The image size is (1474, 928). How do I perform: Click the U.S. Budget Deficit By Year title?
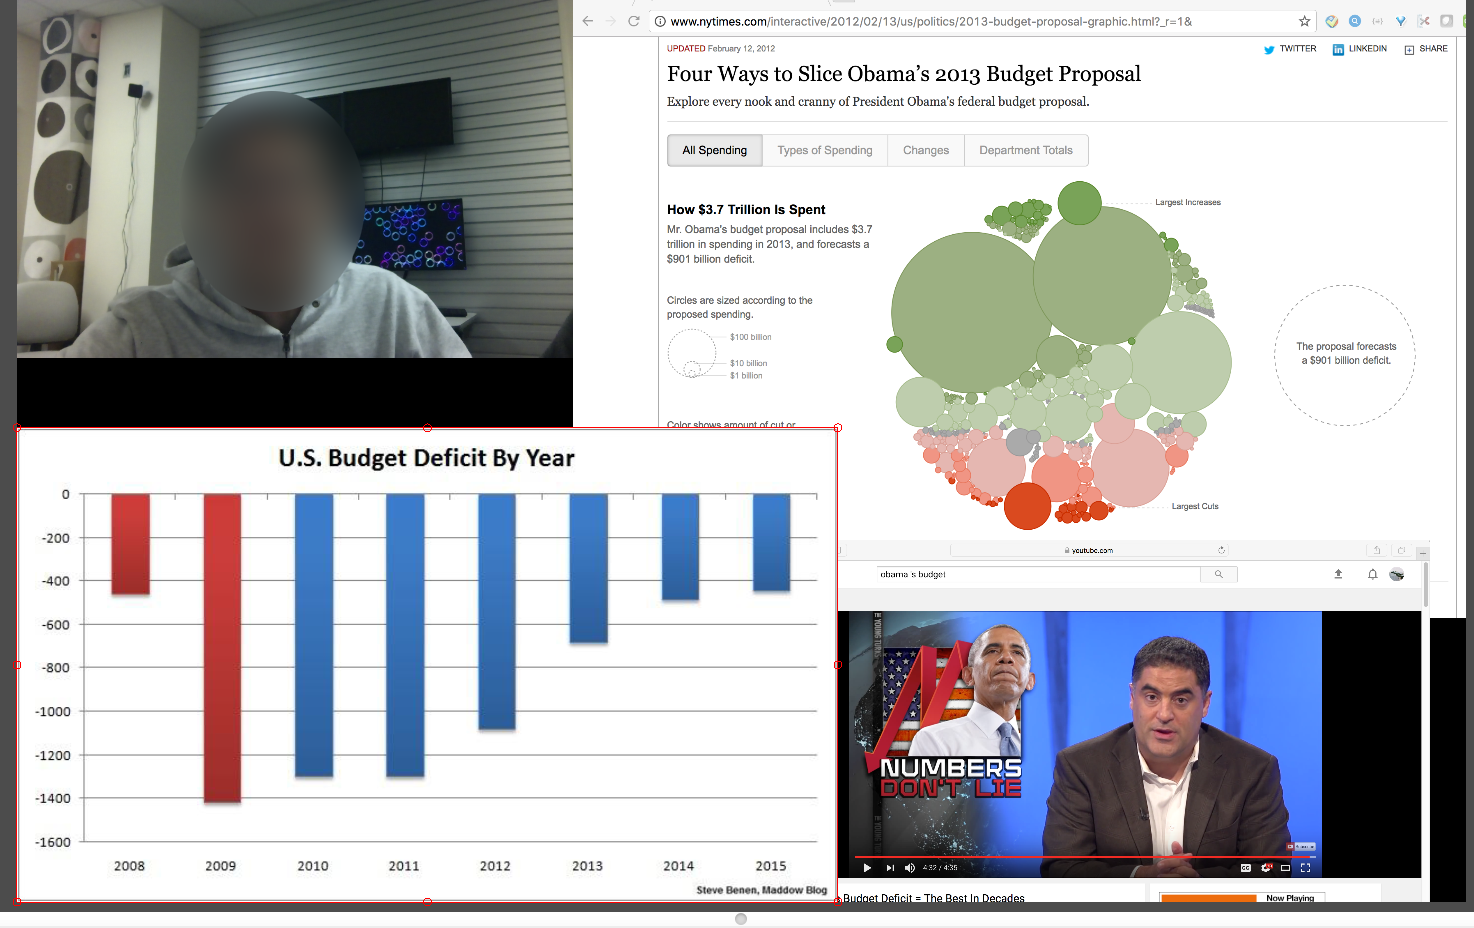click(x=427, y=458)
